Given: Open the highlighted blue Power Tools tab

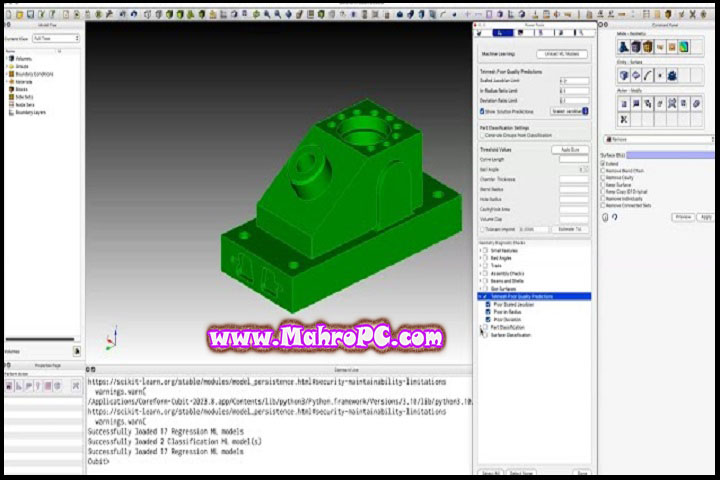Looking at the screenshot, I should (x=503, y=33).
